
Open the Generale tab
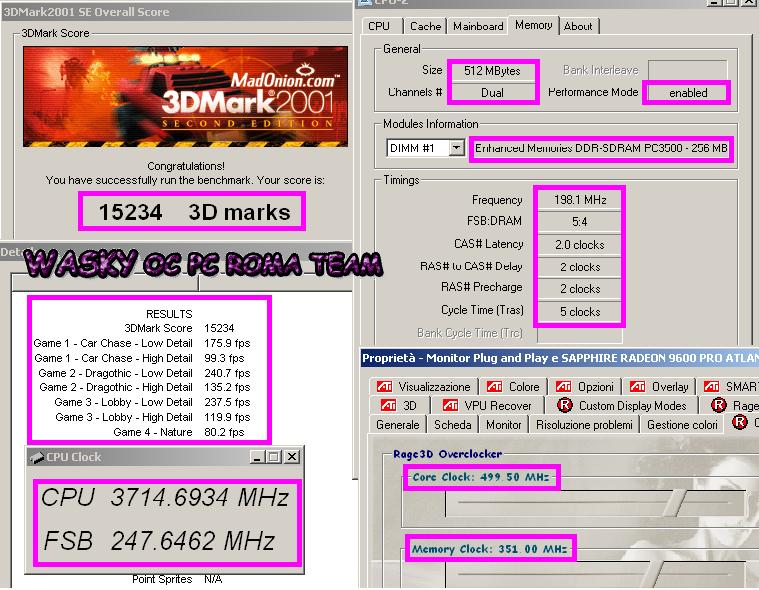[x=397, y=424]
